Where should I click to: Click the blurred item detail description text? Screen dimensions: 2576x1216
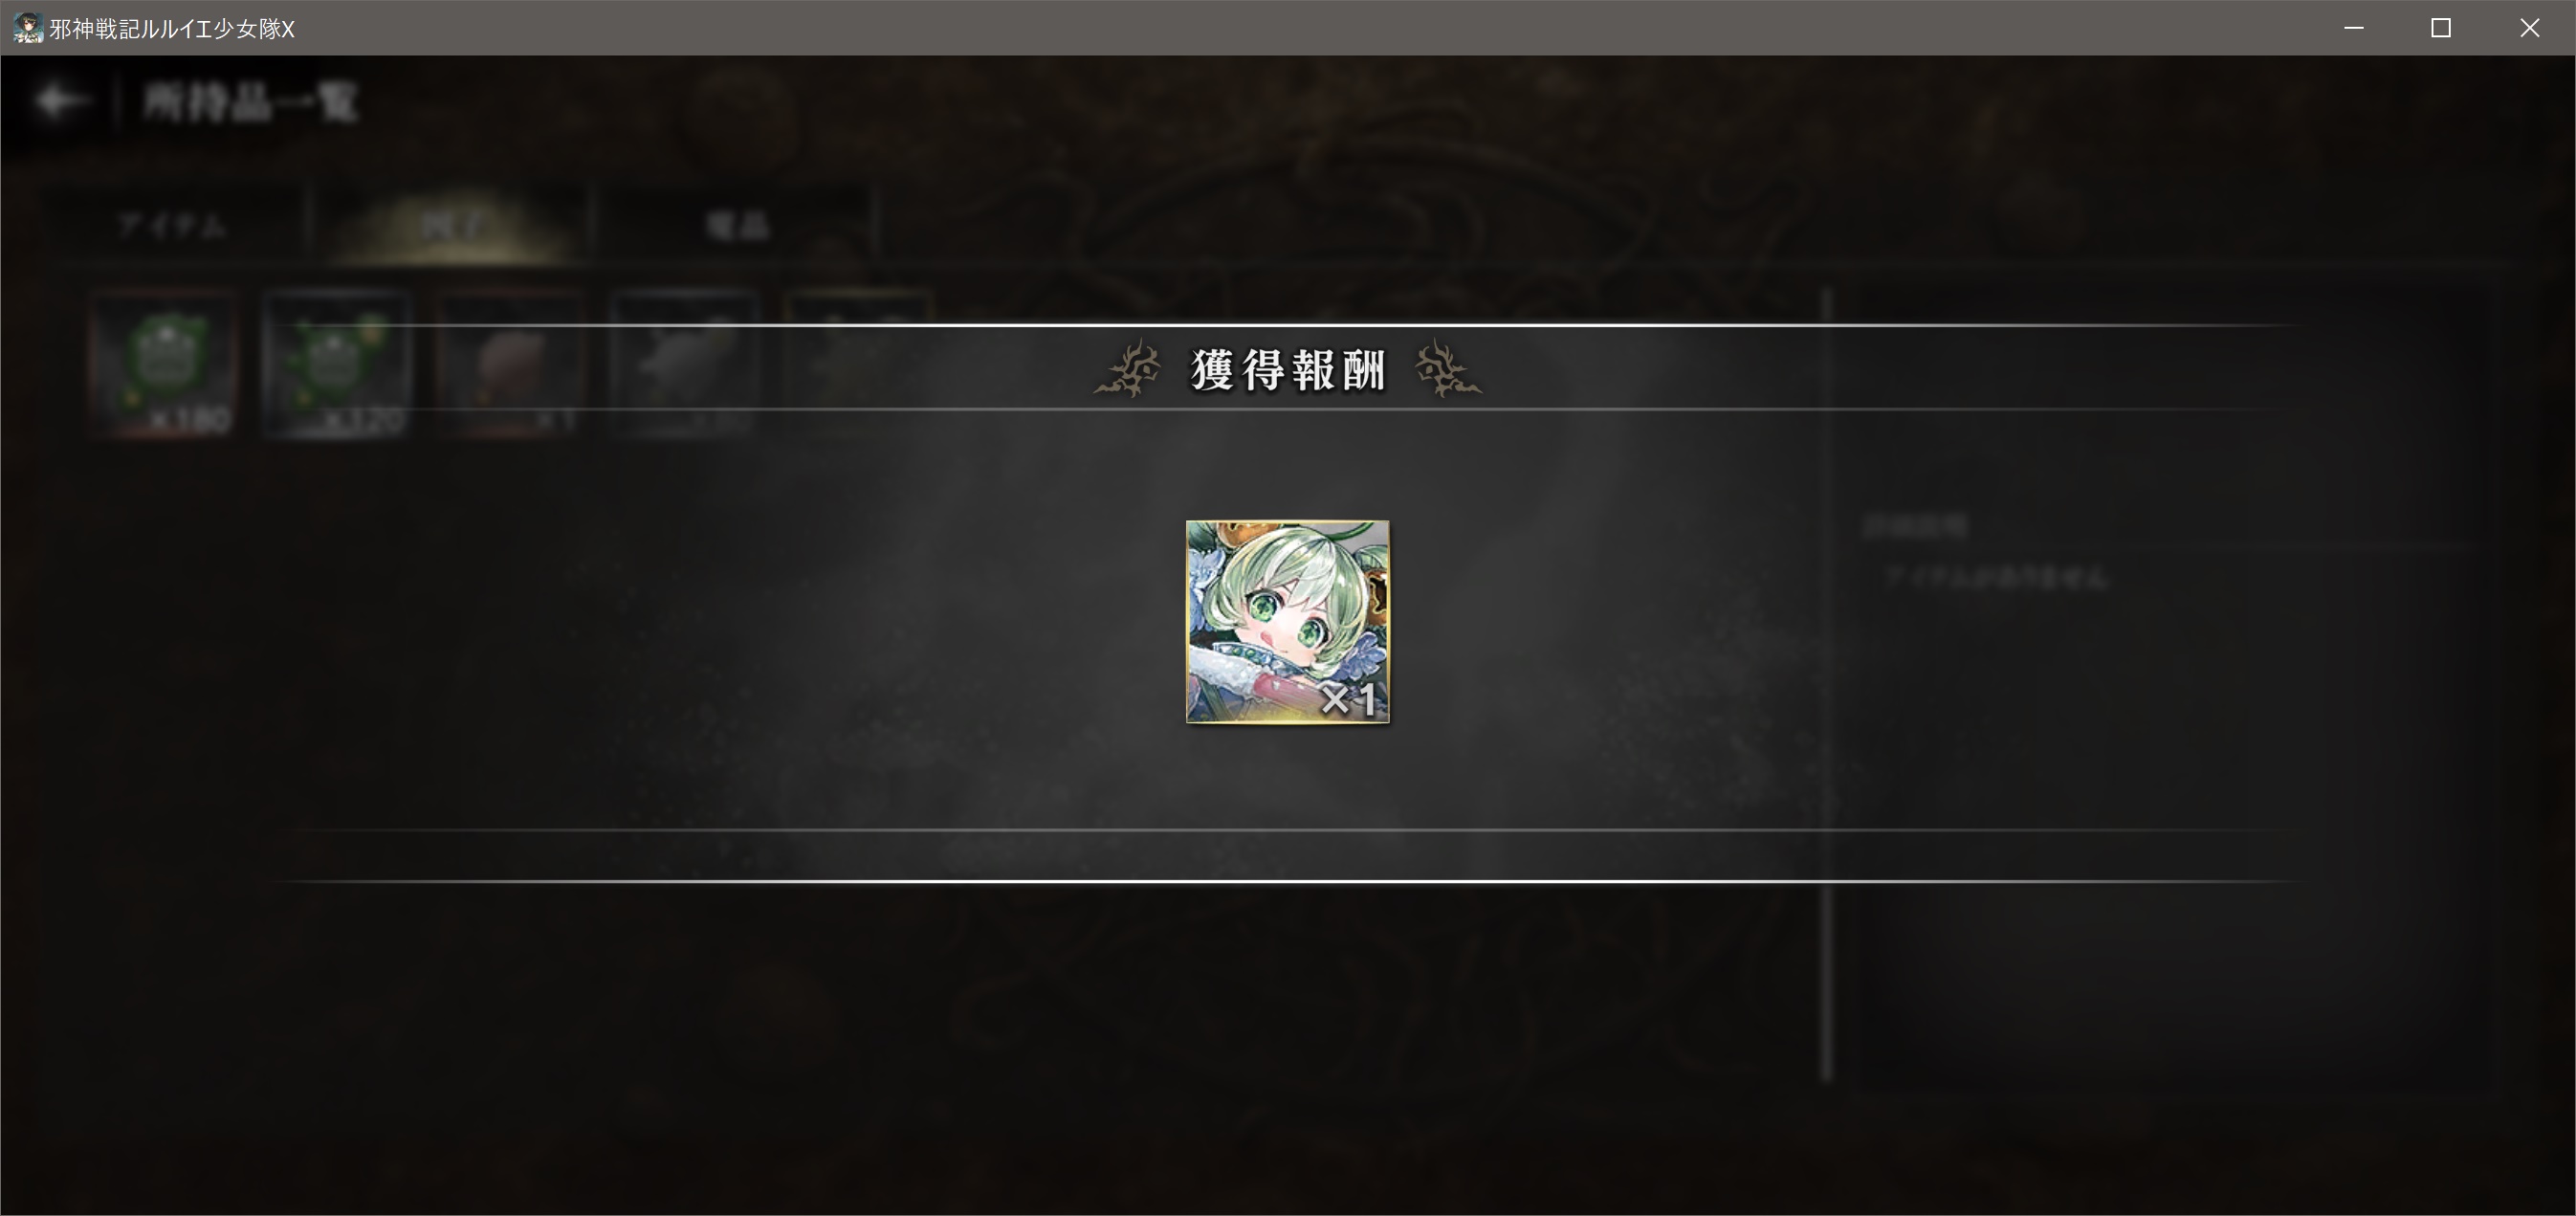click(1995, 578)
